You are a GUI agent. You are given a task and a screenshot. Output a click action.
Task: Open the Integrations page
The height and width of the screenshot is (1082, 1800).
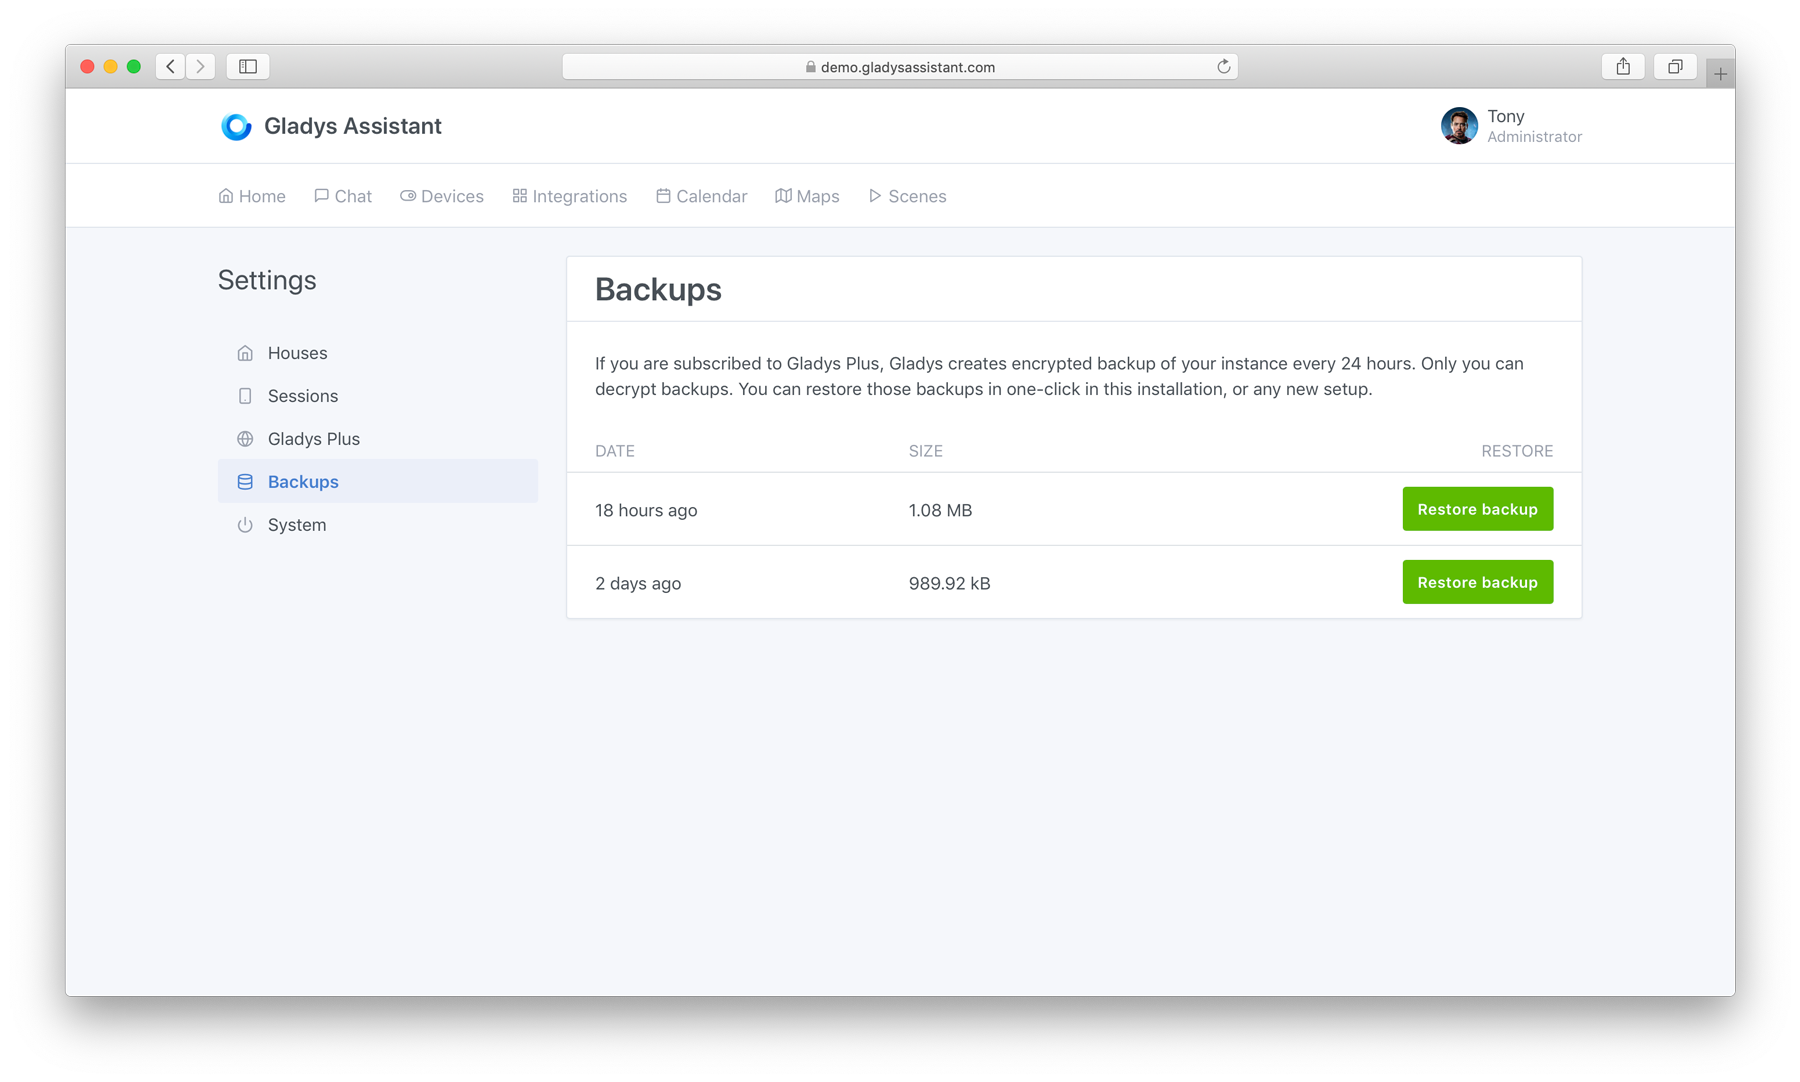click(570, 196)
